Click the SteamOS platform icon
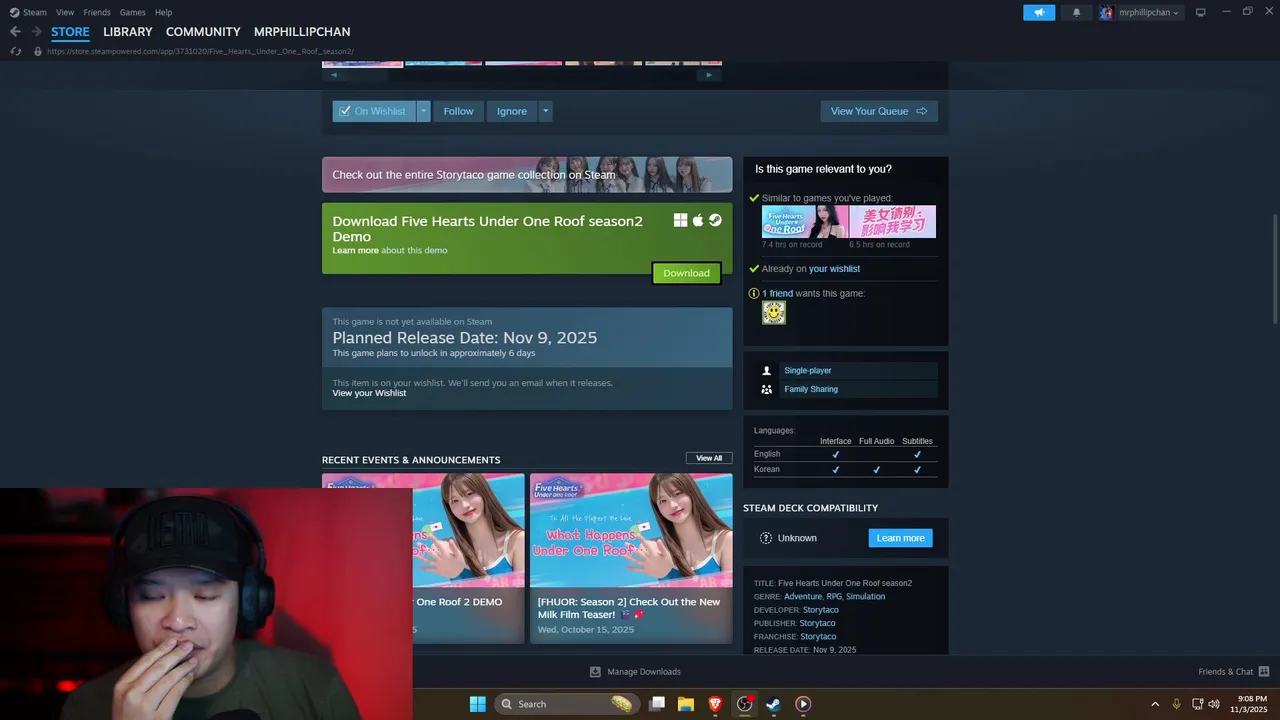Screen dimensions: 1280x720 [715, 220]
